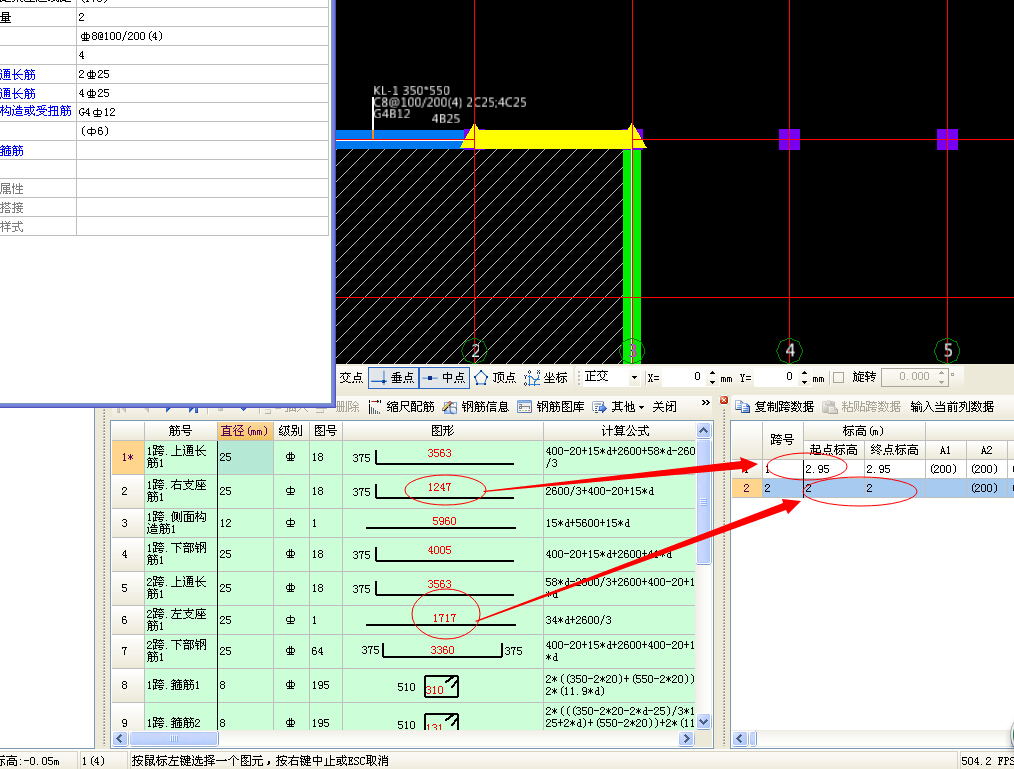Decrease the Y value with down stepper
1014x769 pixels.
[804, 382]
